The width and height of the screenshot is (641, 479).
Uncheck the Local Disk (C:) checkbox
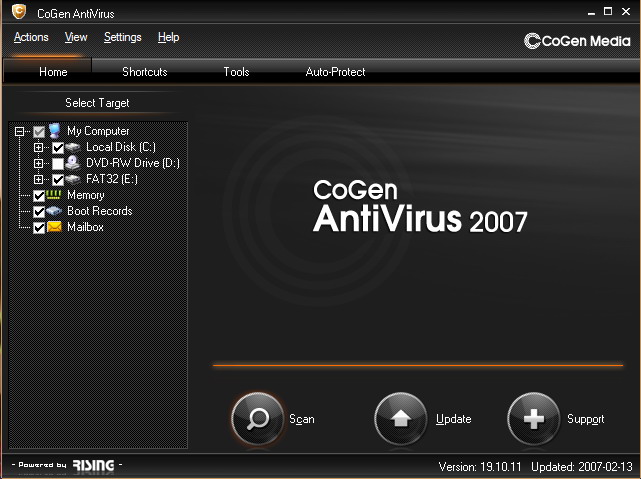point(58,148)
